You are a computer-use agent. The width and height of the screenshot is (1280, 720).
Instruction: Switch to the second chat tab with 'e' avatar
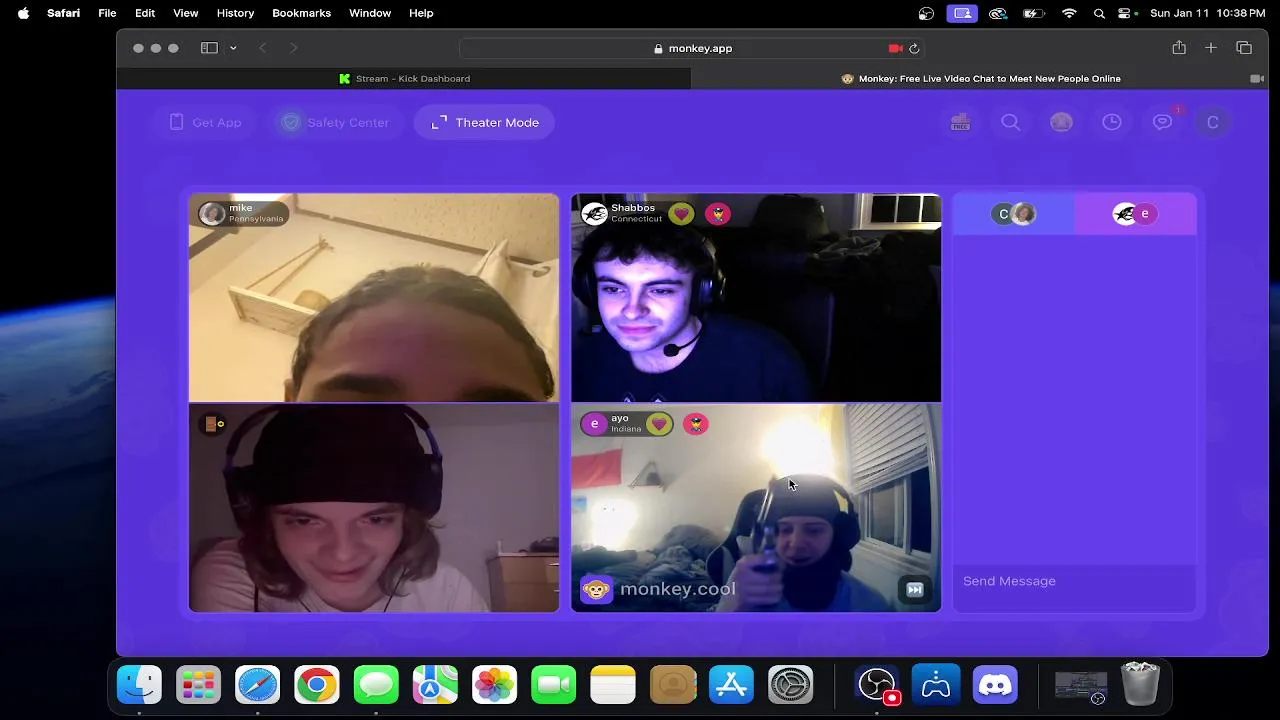coord(1135,214)
